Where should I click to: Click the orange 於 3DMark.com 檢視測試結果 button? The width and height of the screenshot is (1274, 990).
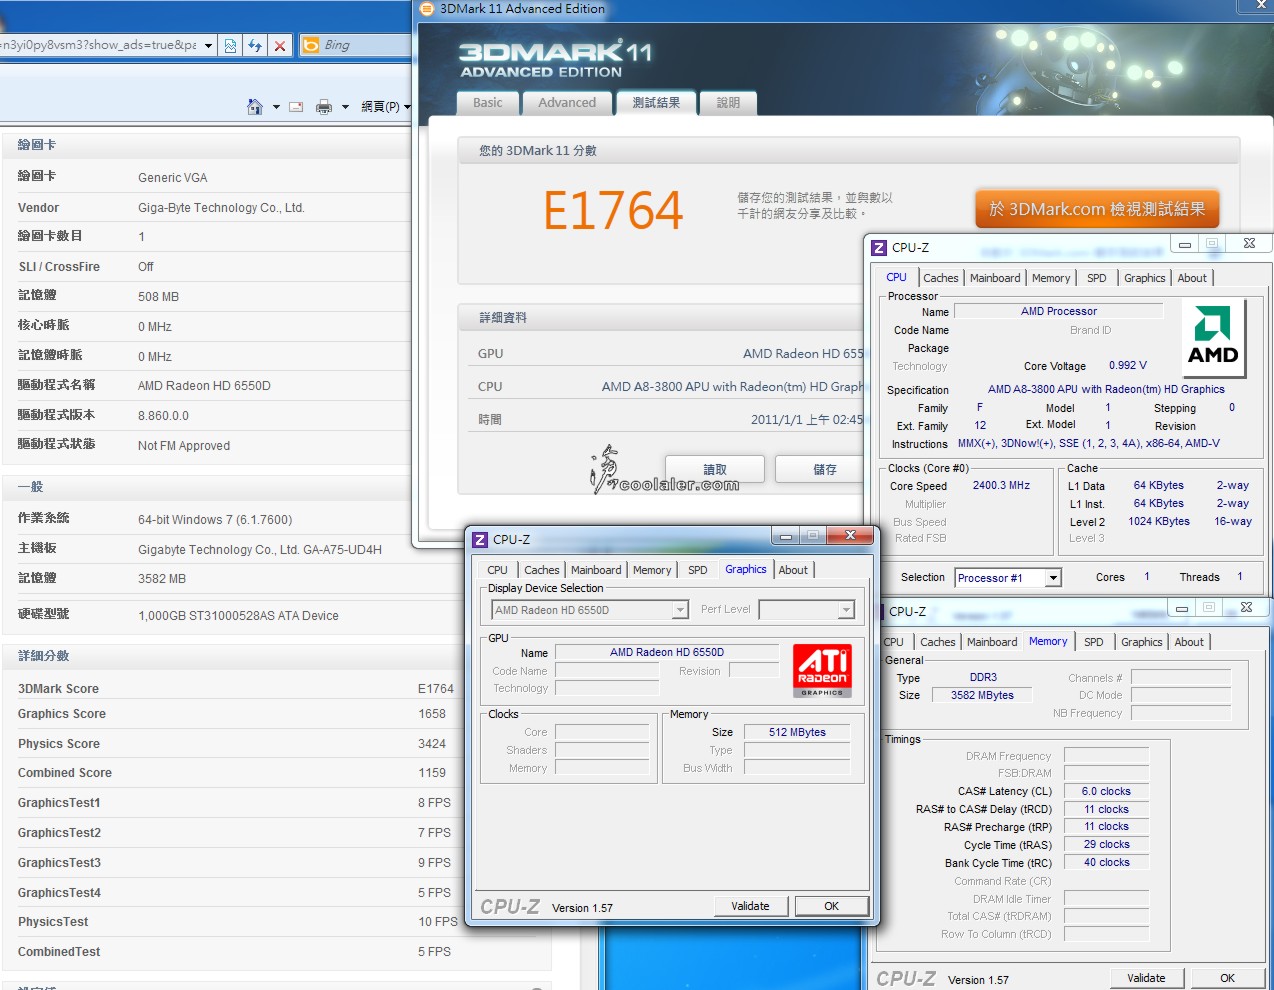[1097, 209]
